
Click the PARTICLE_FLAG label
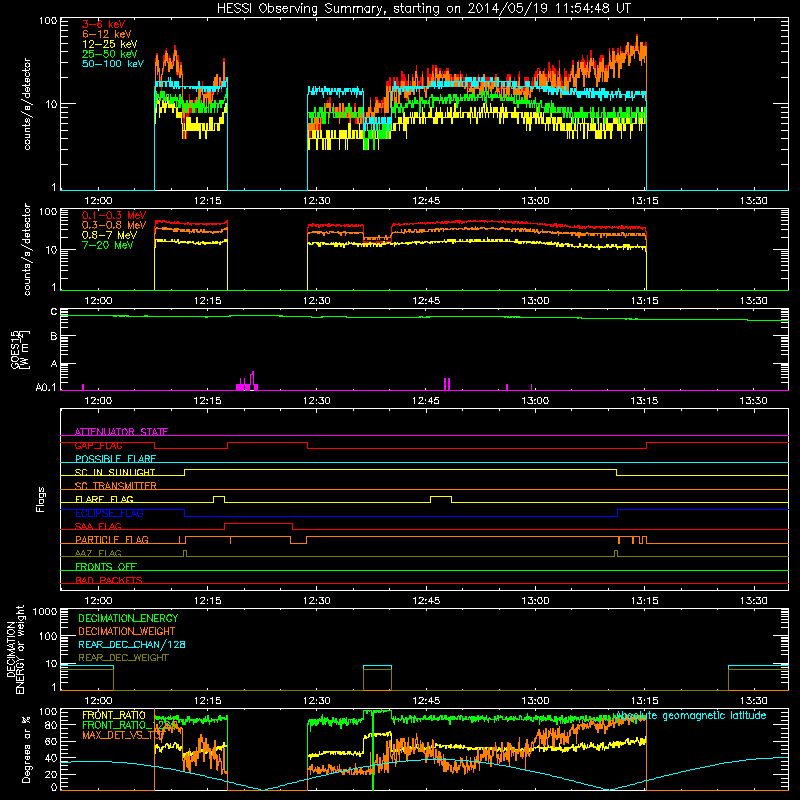coord(112,539)
